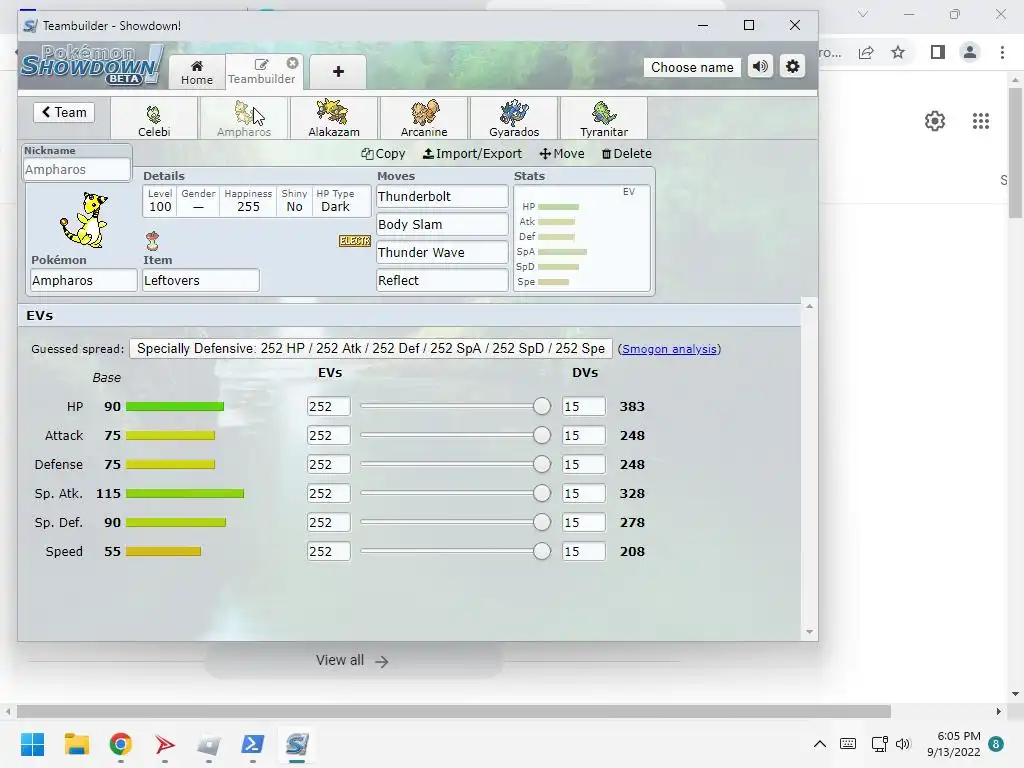
Task: Open the browser side panel icon
Action: tap(938, 52)
